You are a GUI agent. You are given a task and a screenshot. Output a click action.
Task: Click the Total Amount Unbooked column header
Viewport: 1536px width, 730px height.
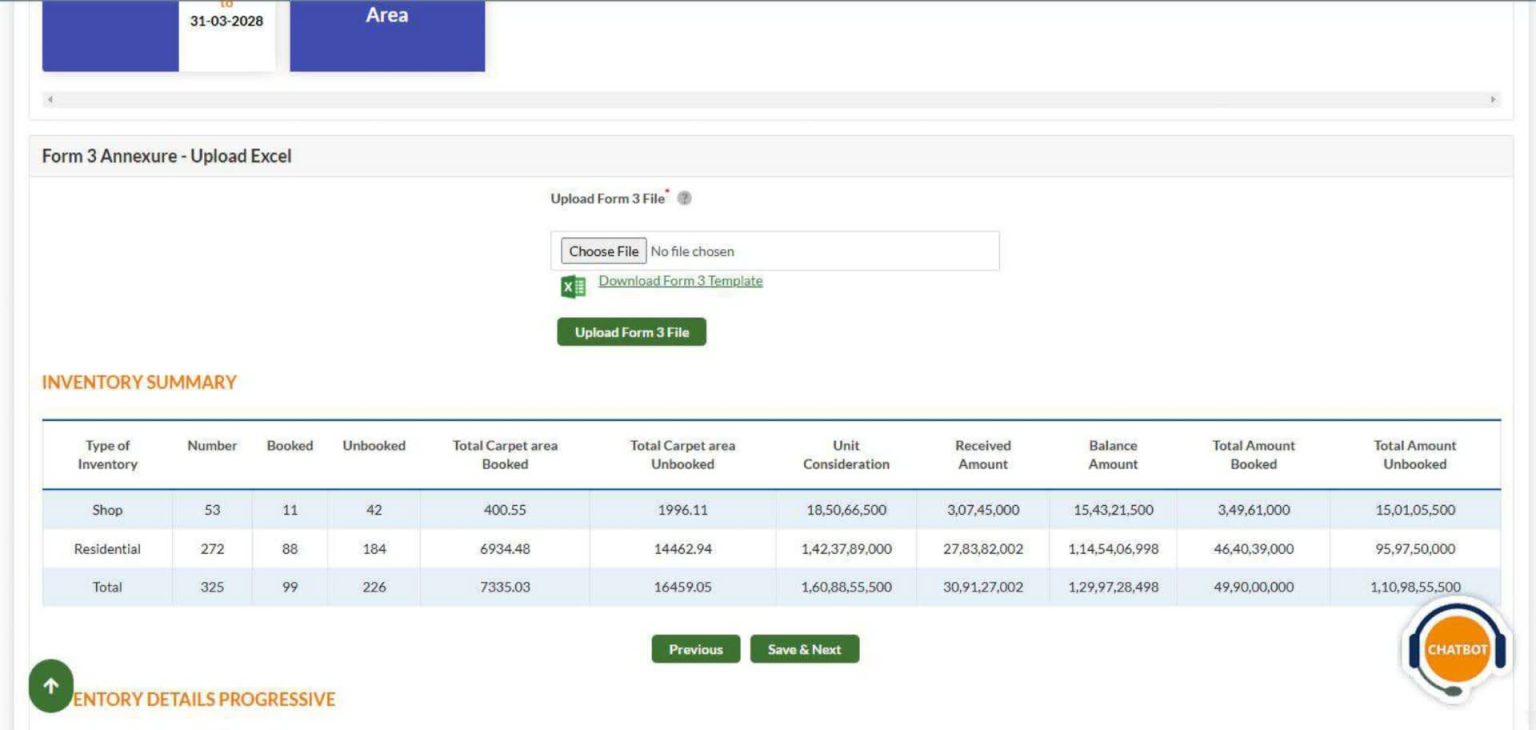tap(1414, 455)
